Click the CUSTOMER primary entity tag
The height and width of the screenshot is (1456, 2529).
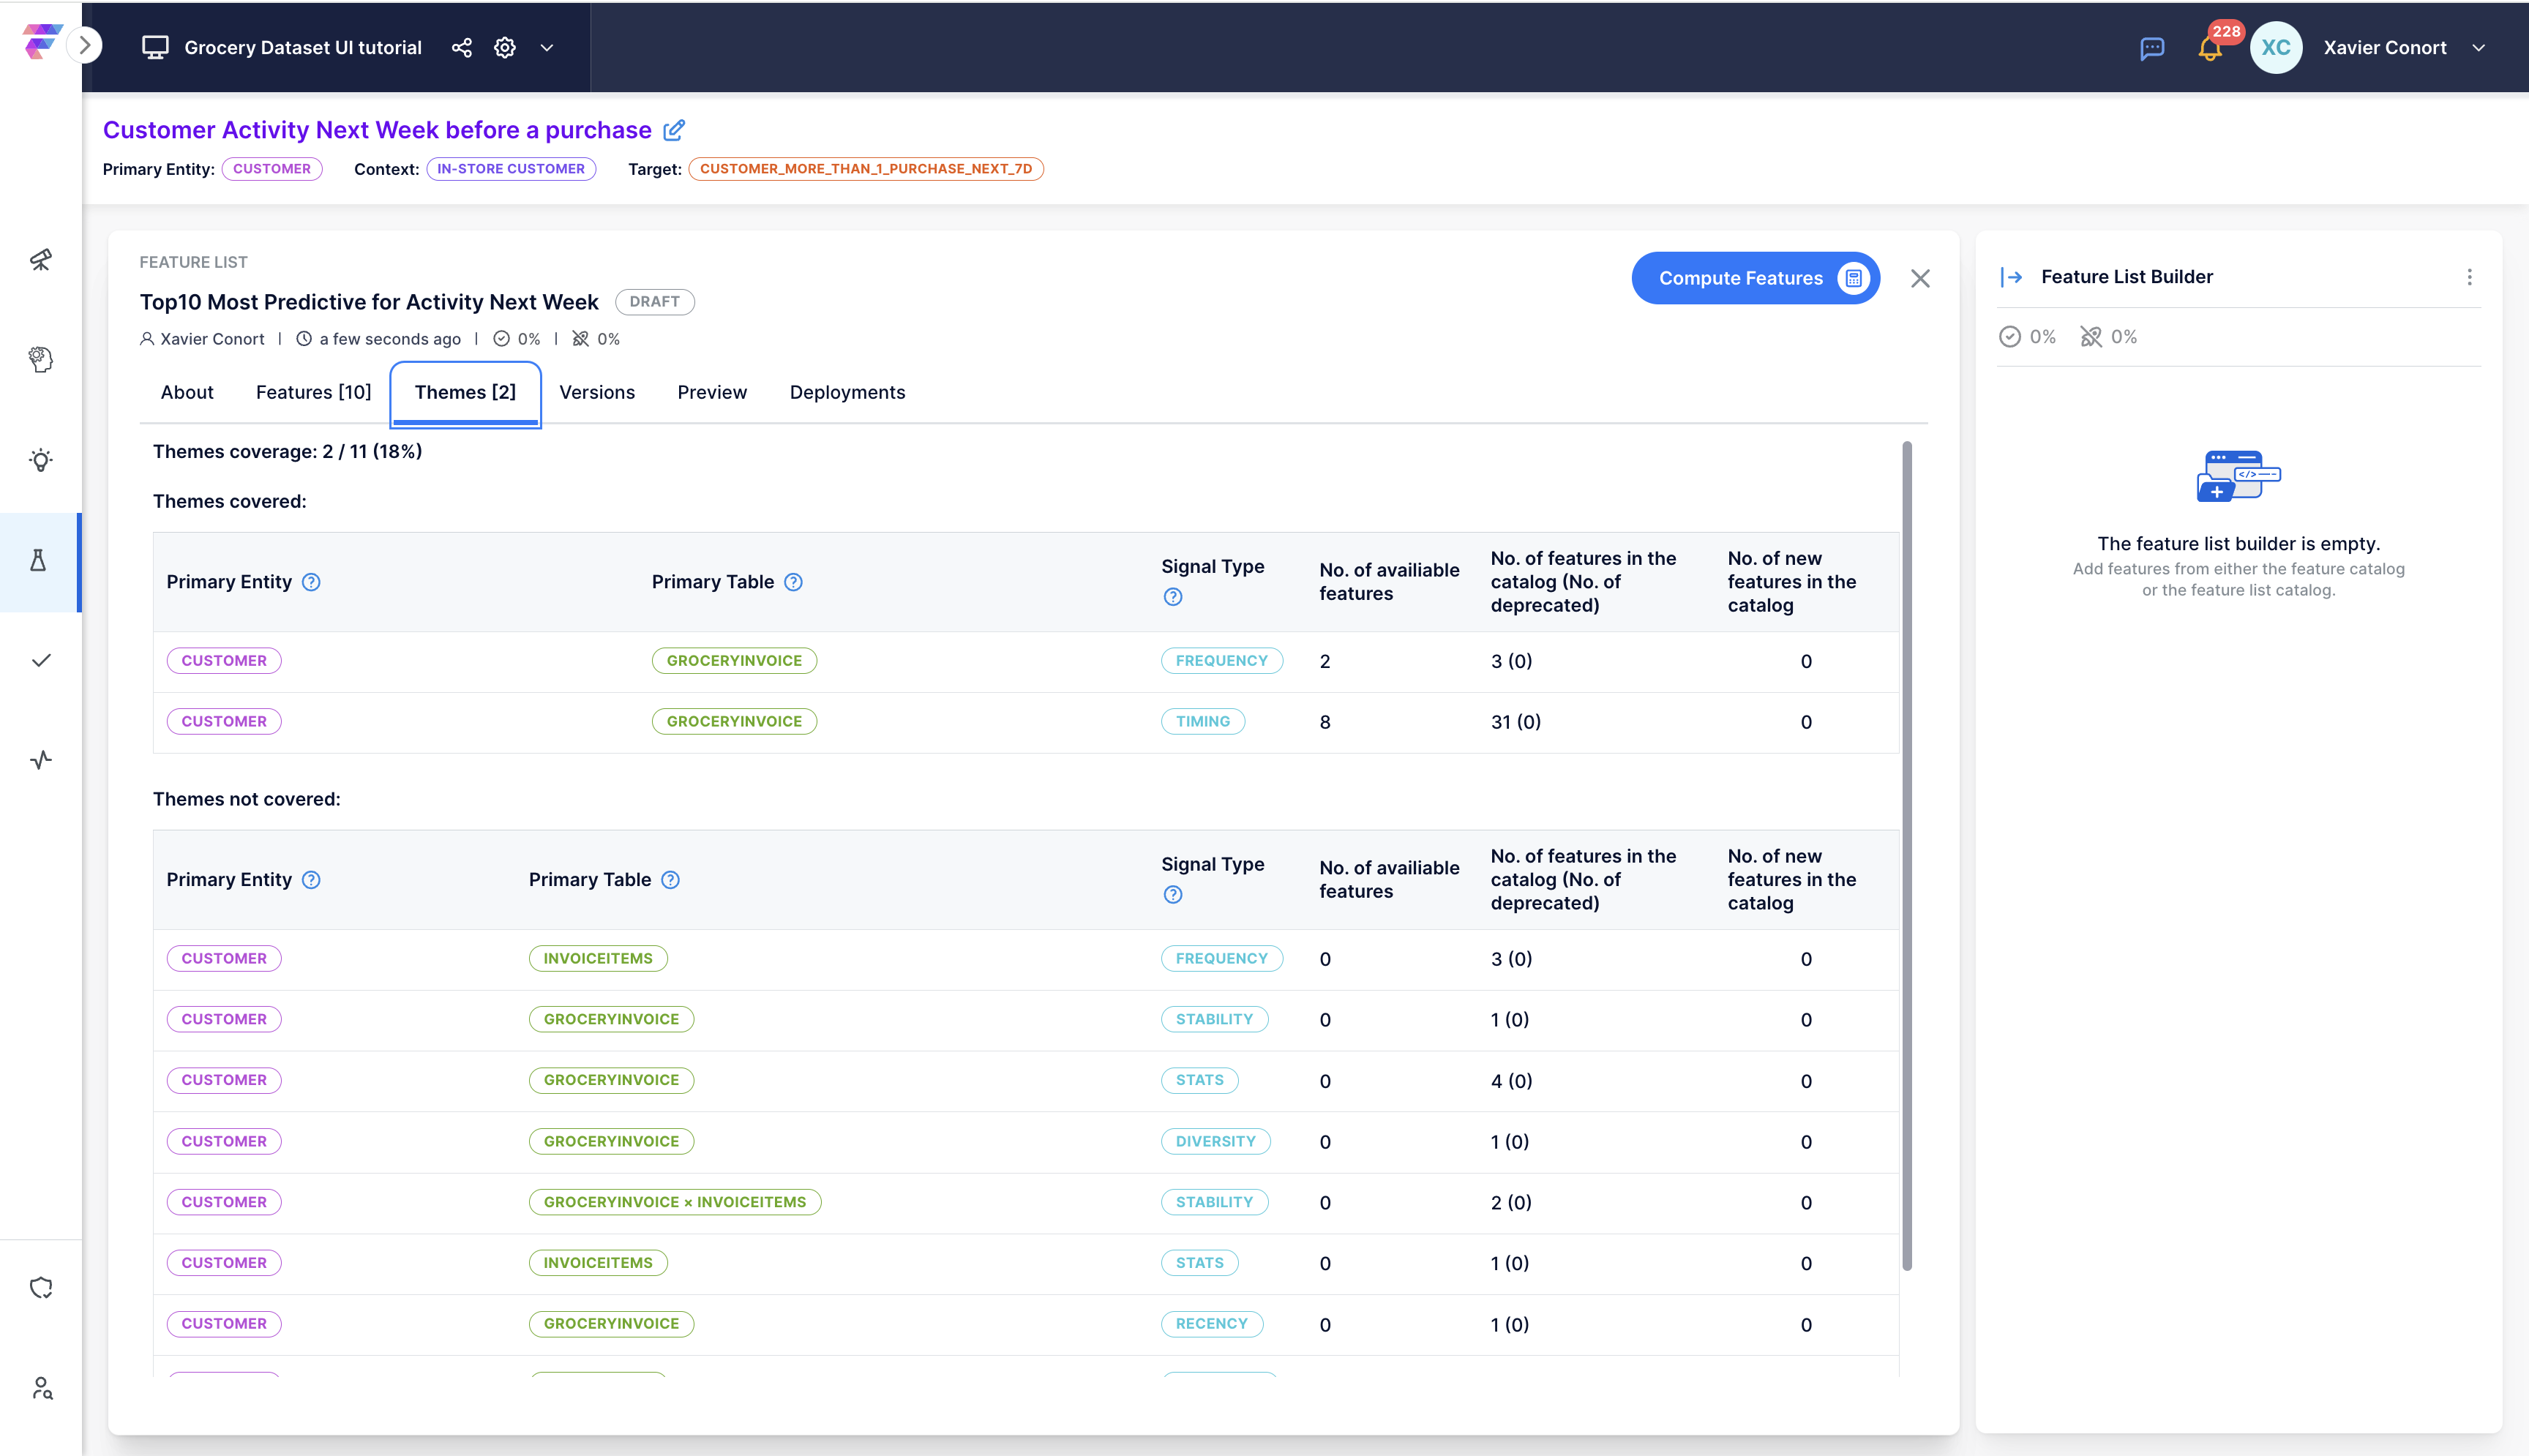click(272, 169)
